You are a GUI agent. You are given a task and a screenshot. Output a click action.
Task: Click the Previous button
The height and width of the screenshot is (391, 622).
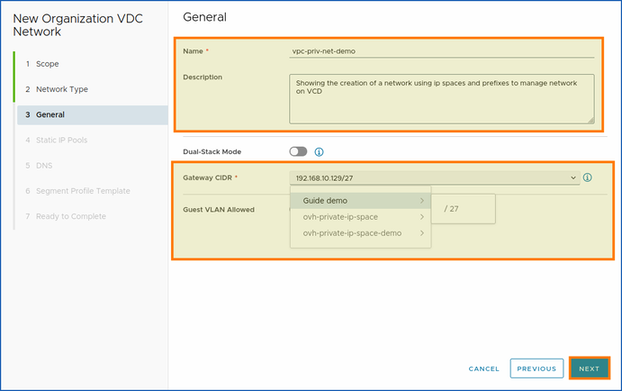pyautogui.click(x=537, y=368)
